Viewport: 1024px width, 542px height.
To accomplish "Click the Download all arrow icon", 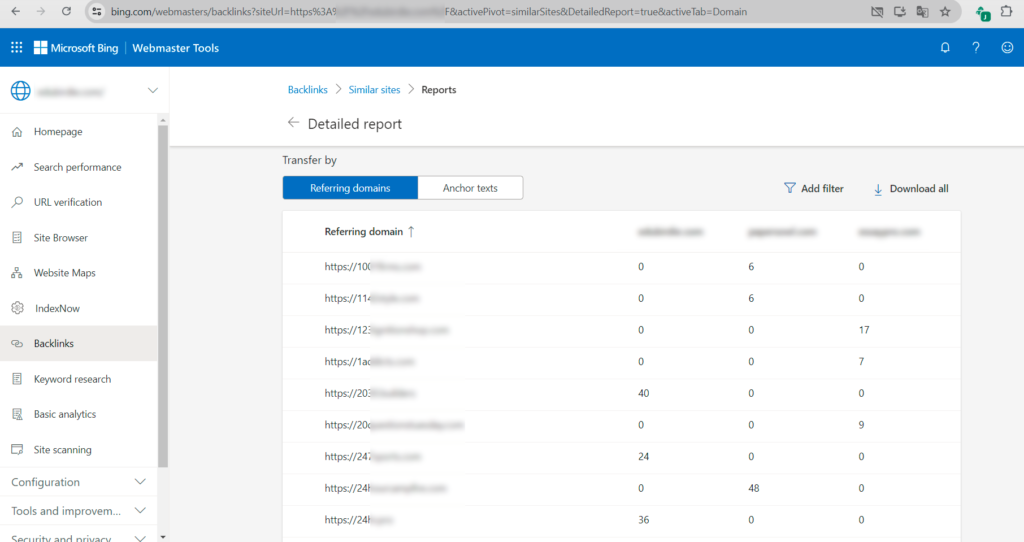I will click(x=878, y=189).
